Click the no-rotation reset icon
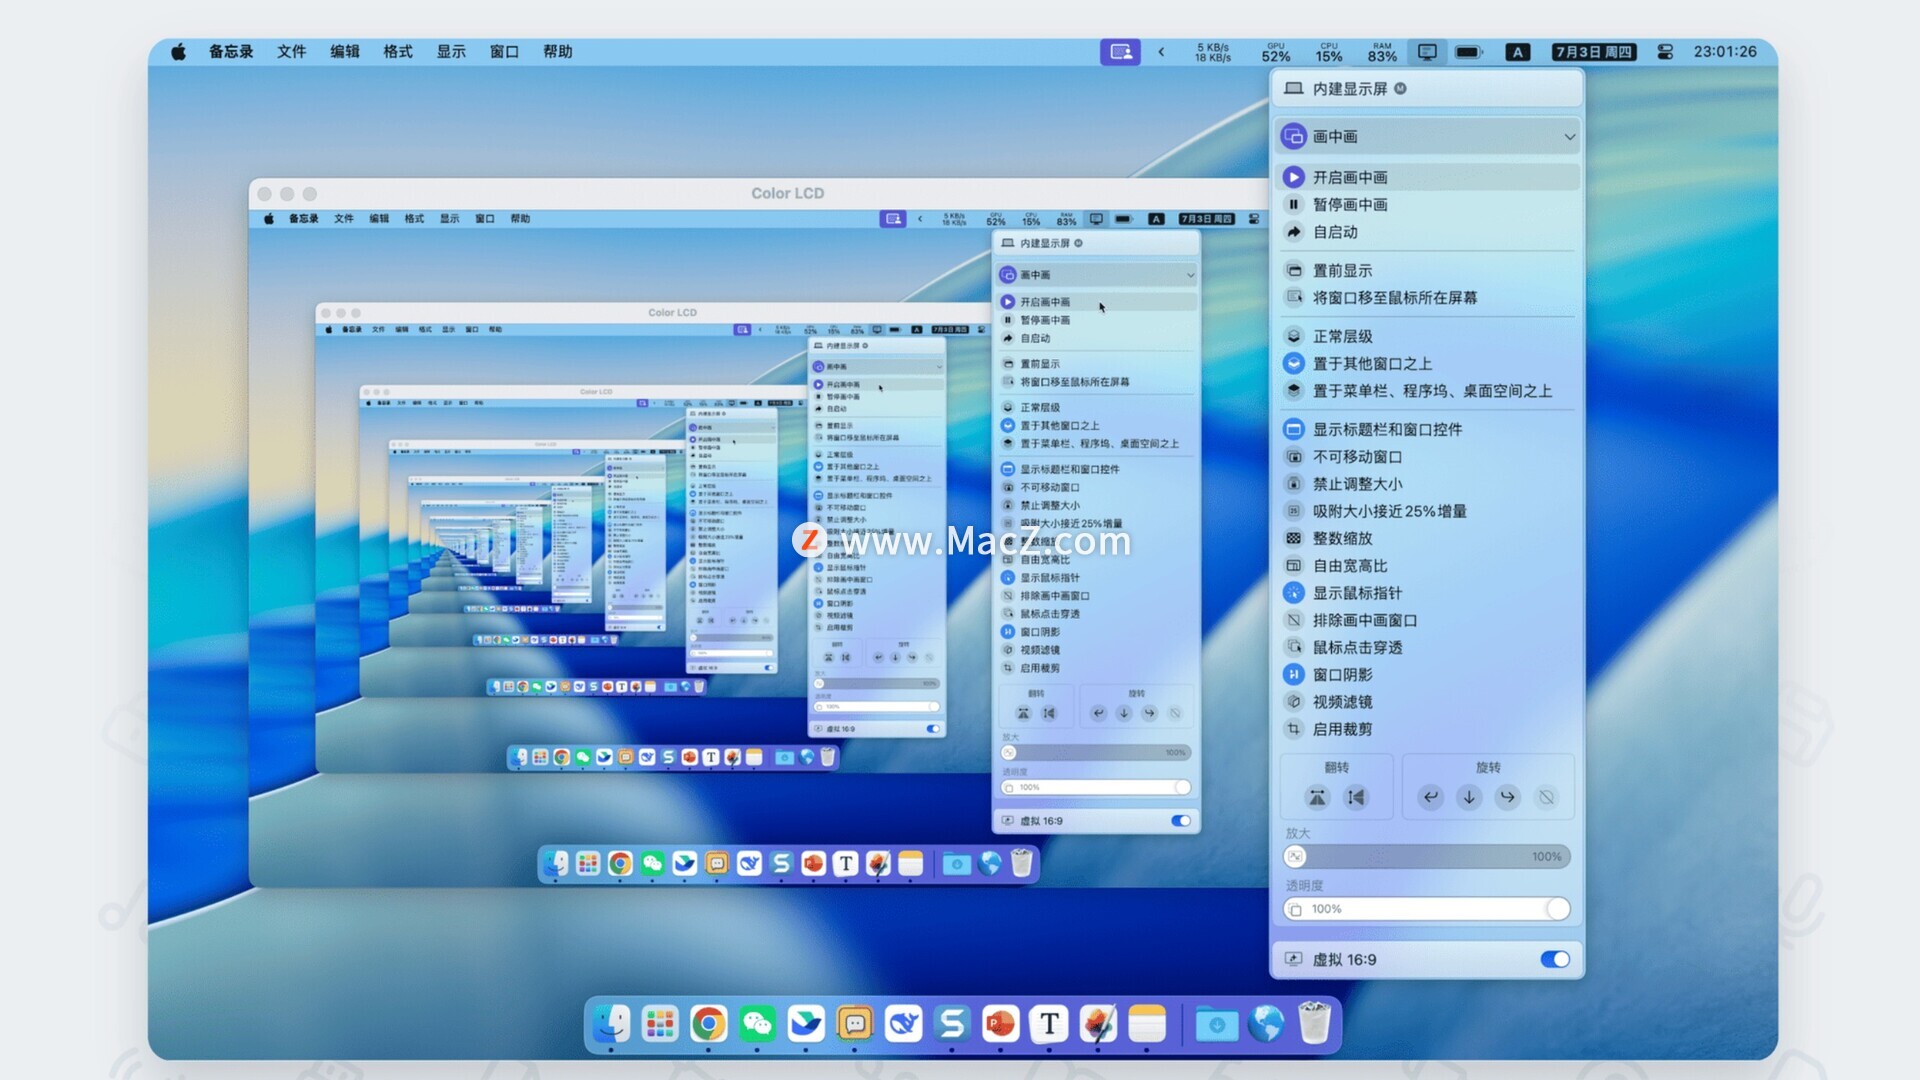 [x=1546, y=797]
